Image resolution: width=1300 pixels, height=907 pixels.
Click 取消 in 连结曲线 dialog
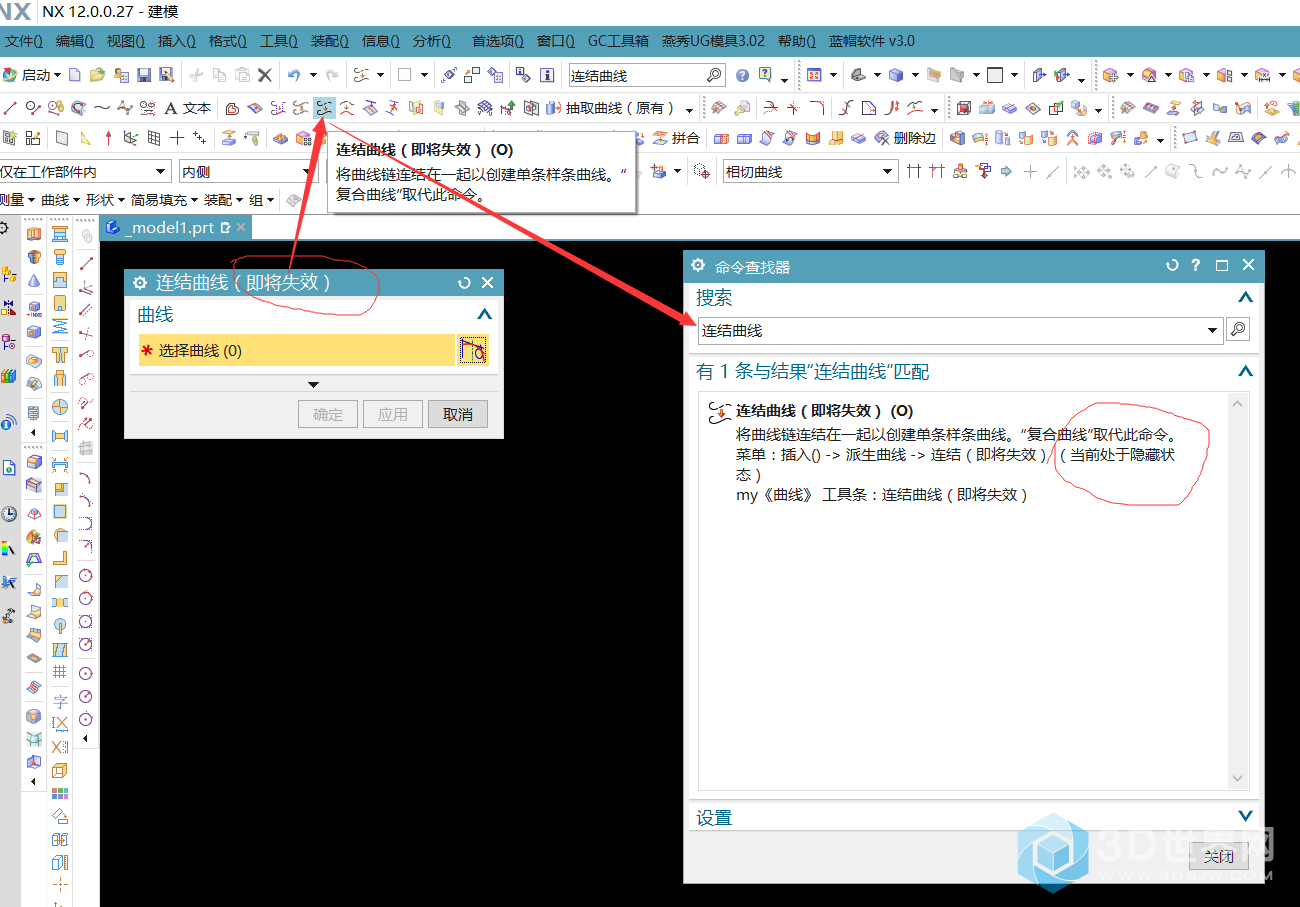click(x=458, y=414)
